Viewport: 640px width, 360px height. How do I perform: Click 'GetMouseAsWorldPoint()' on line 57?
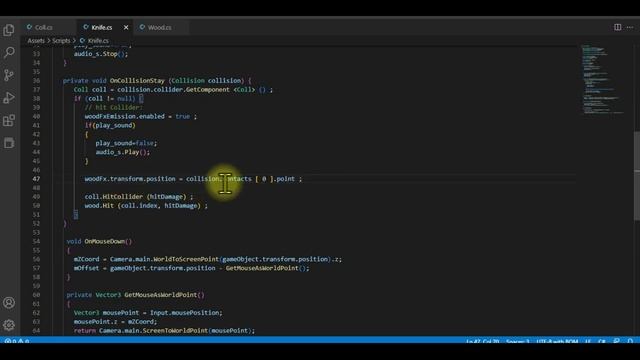(267, 268)
